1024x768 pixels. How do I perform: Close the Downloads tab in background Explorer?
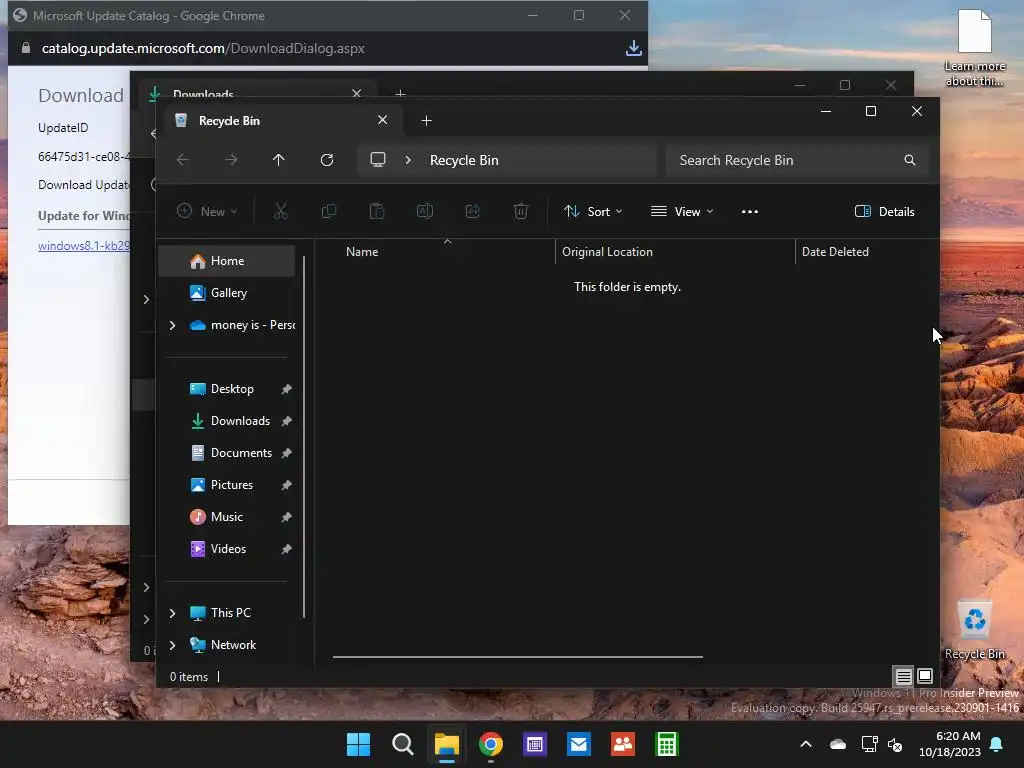pyautogui.click(x=357, y=93)
